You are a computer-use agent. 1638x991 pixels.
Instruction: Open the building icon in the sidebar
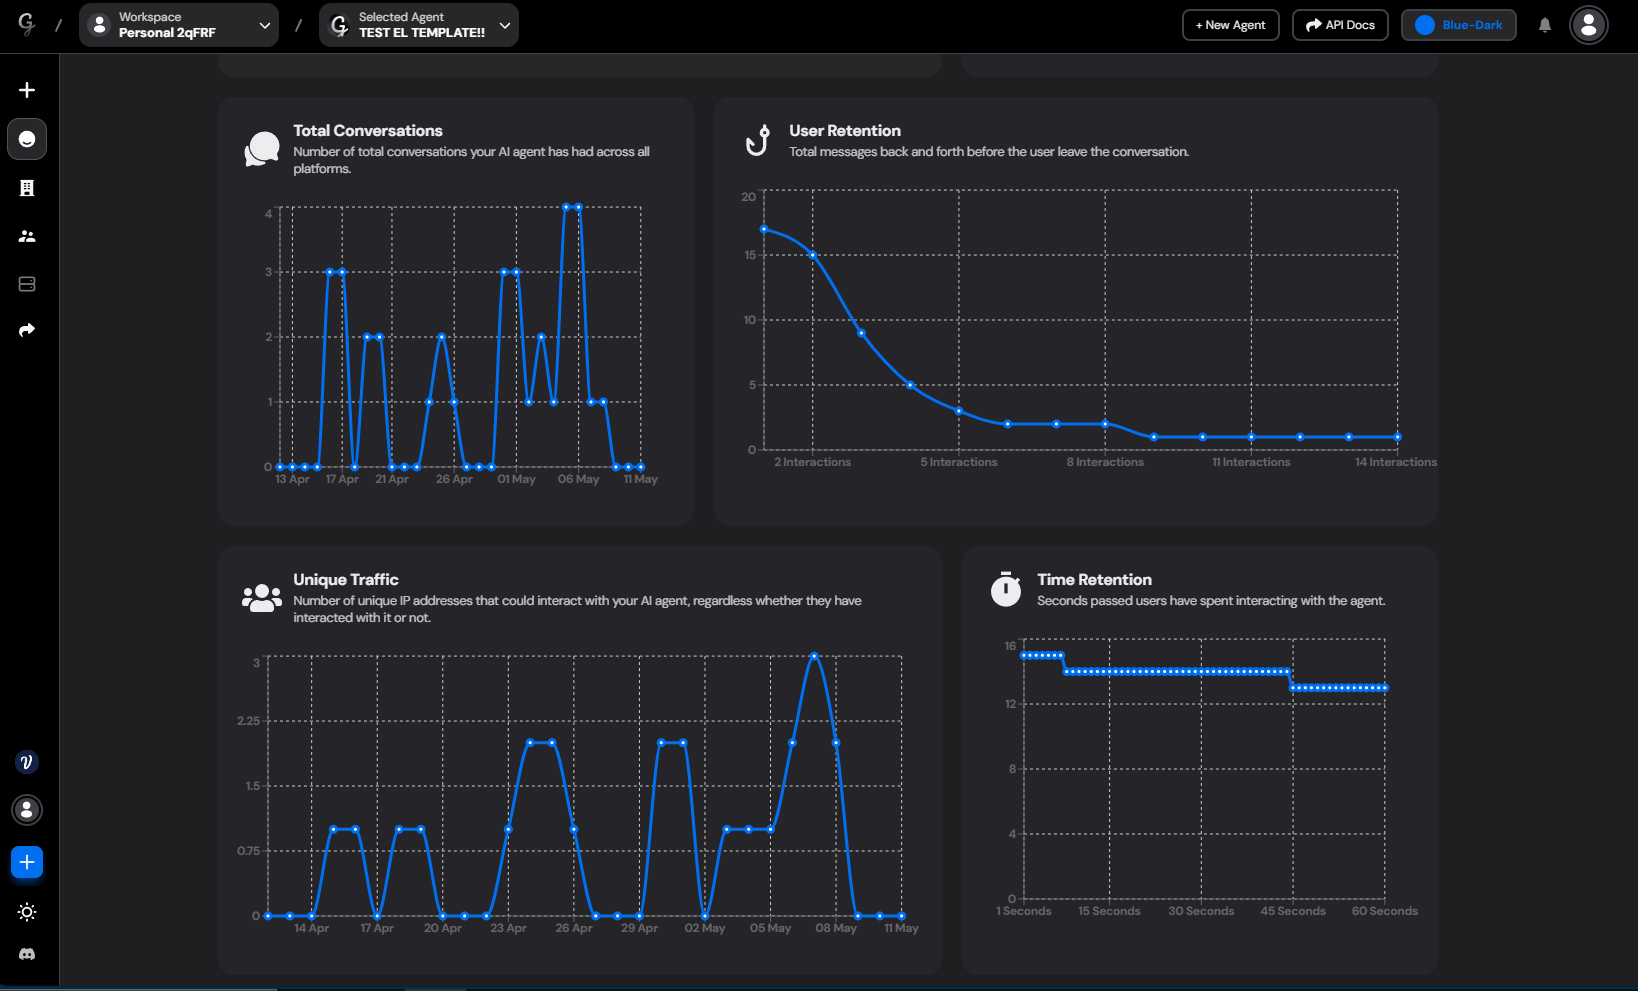coord(27,188)
